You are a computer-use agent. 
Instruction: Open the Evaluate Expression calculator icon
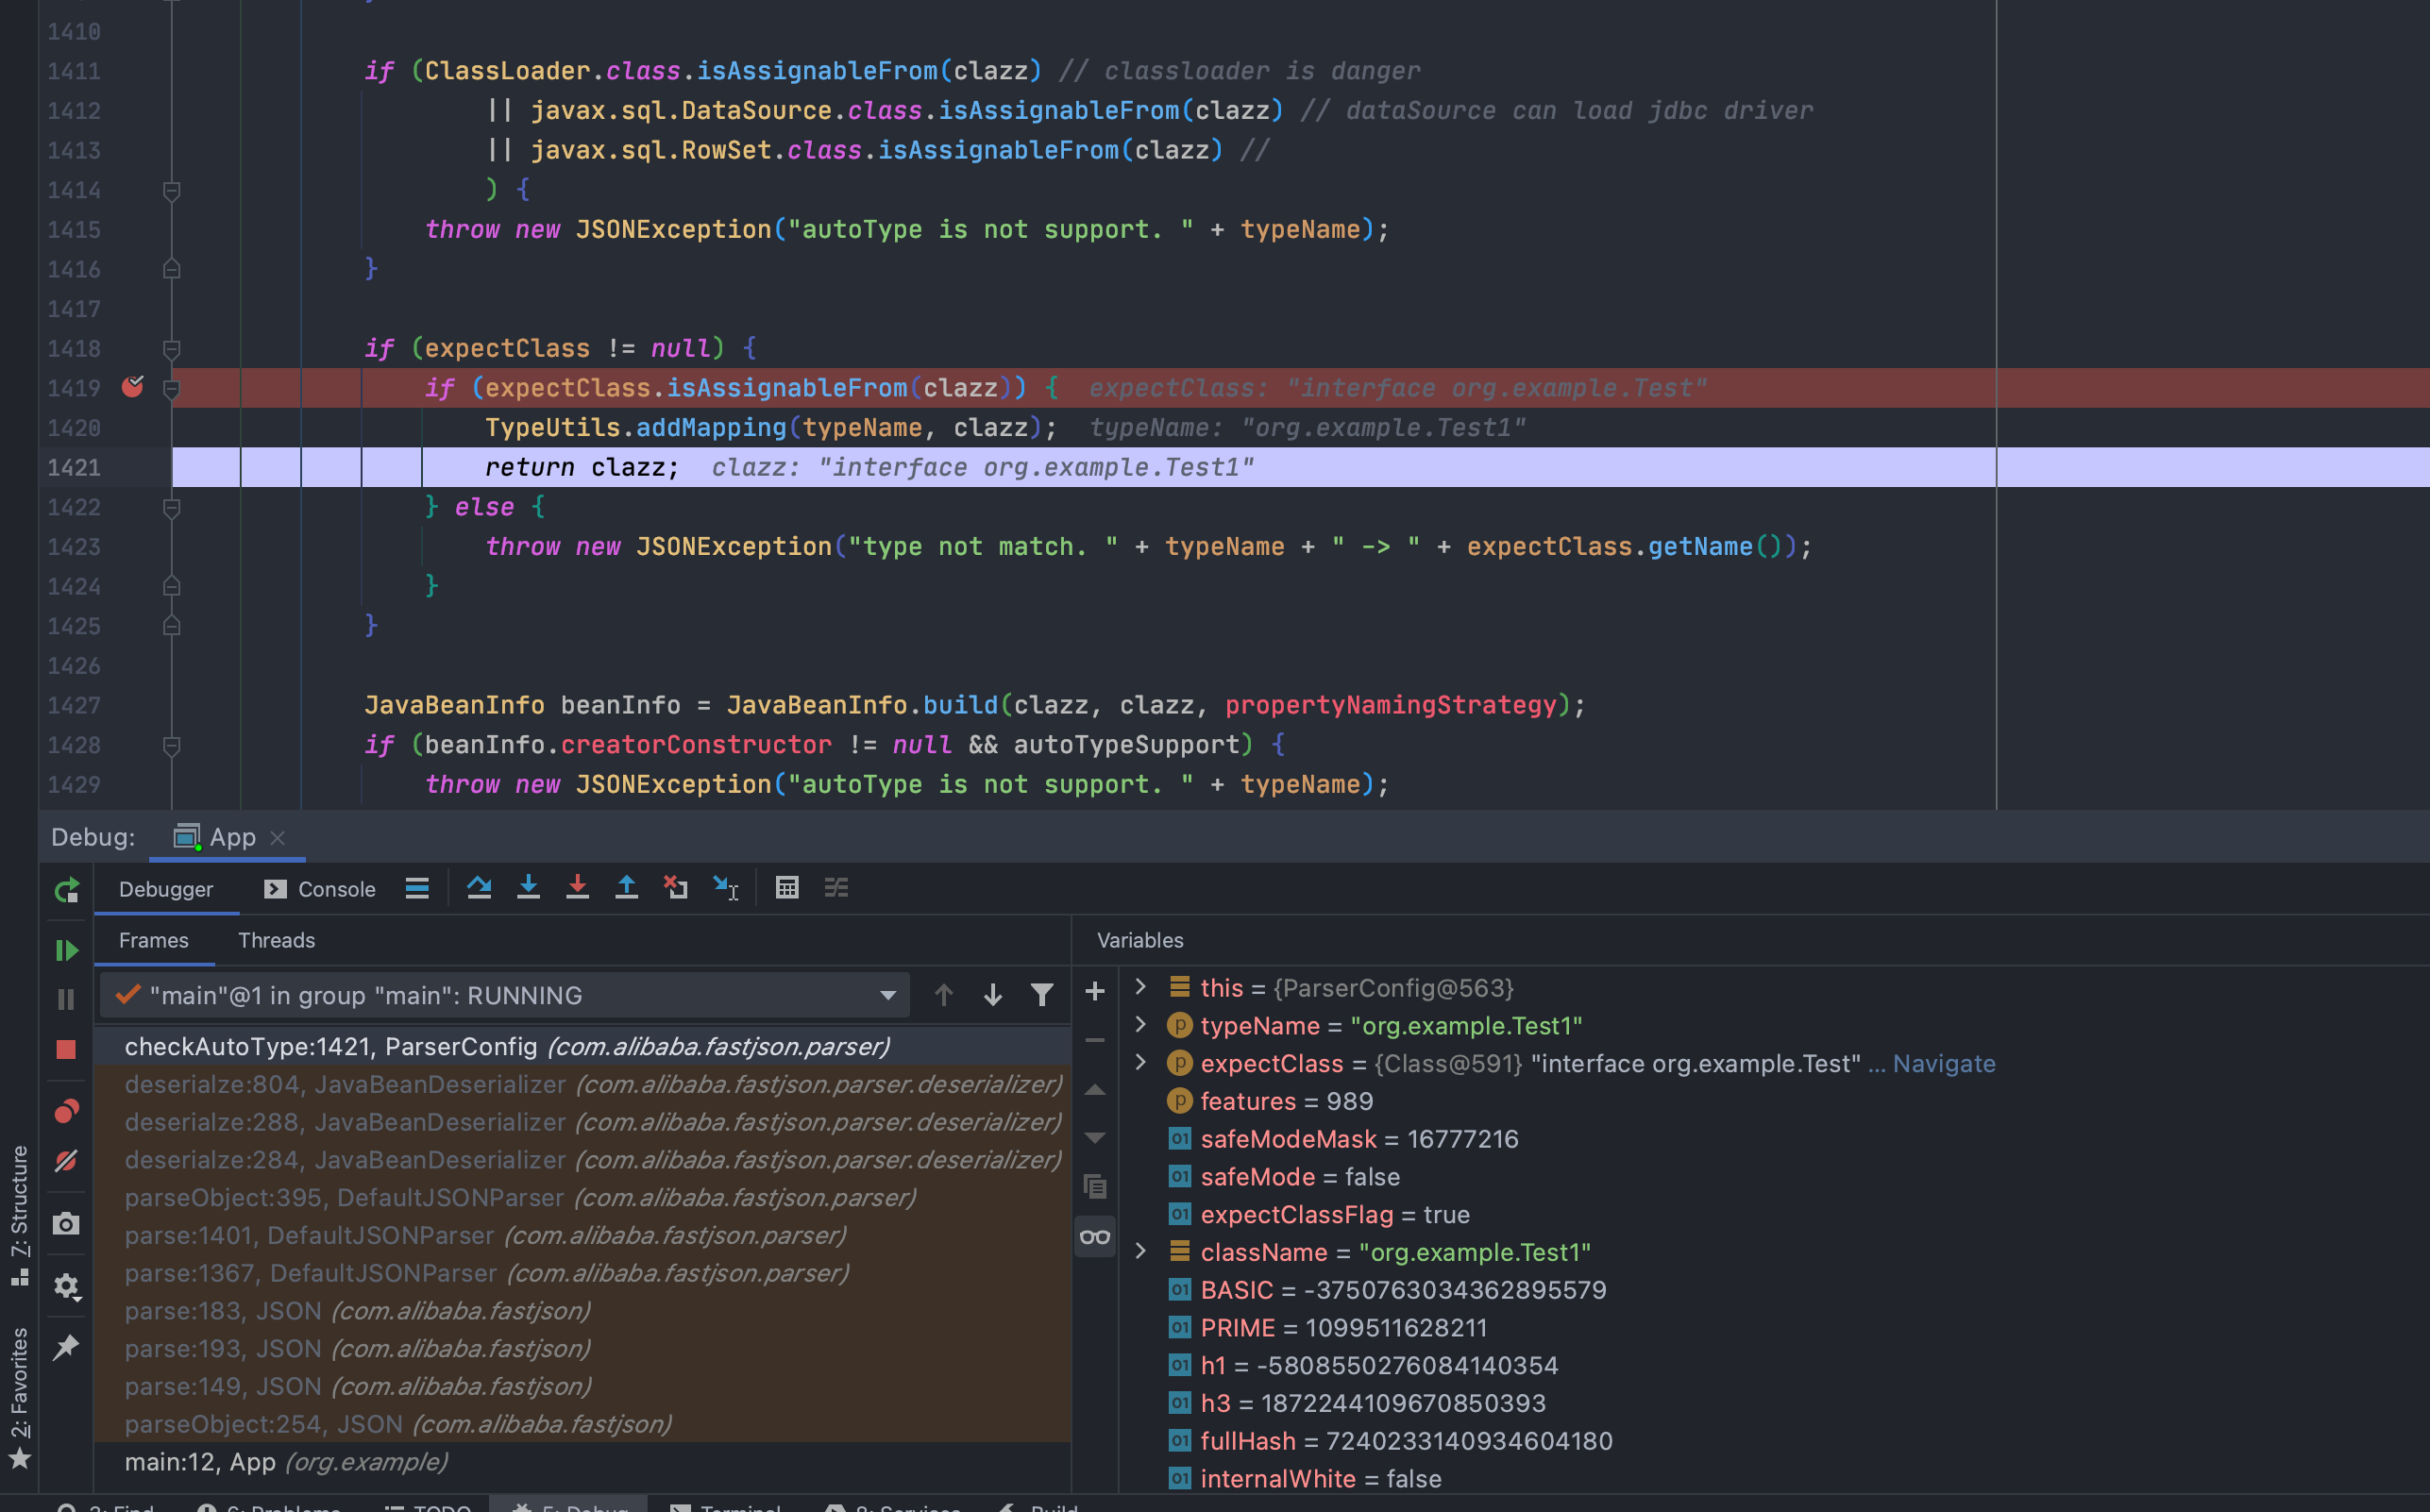[x=787, y=888]
